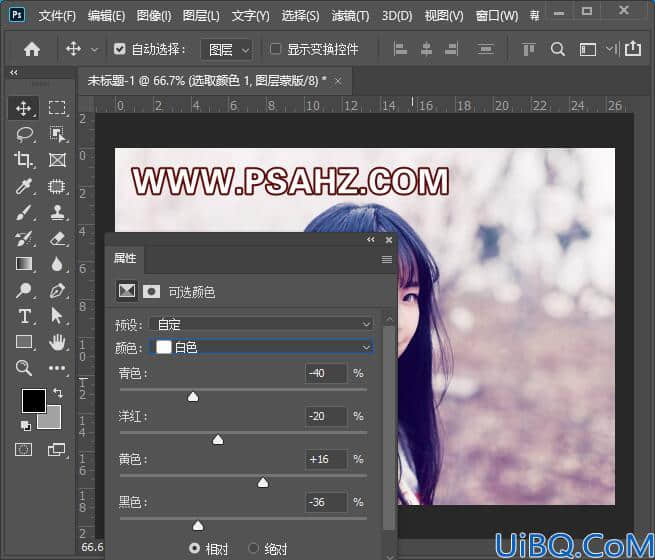This screenshot has width=655, height=560.
Task: Go to the Home screen
Action: 32,49
